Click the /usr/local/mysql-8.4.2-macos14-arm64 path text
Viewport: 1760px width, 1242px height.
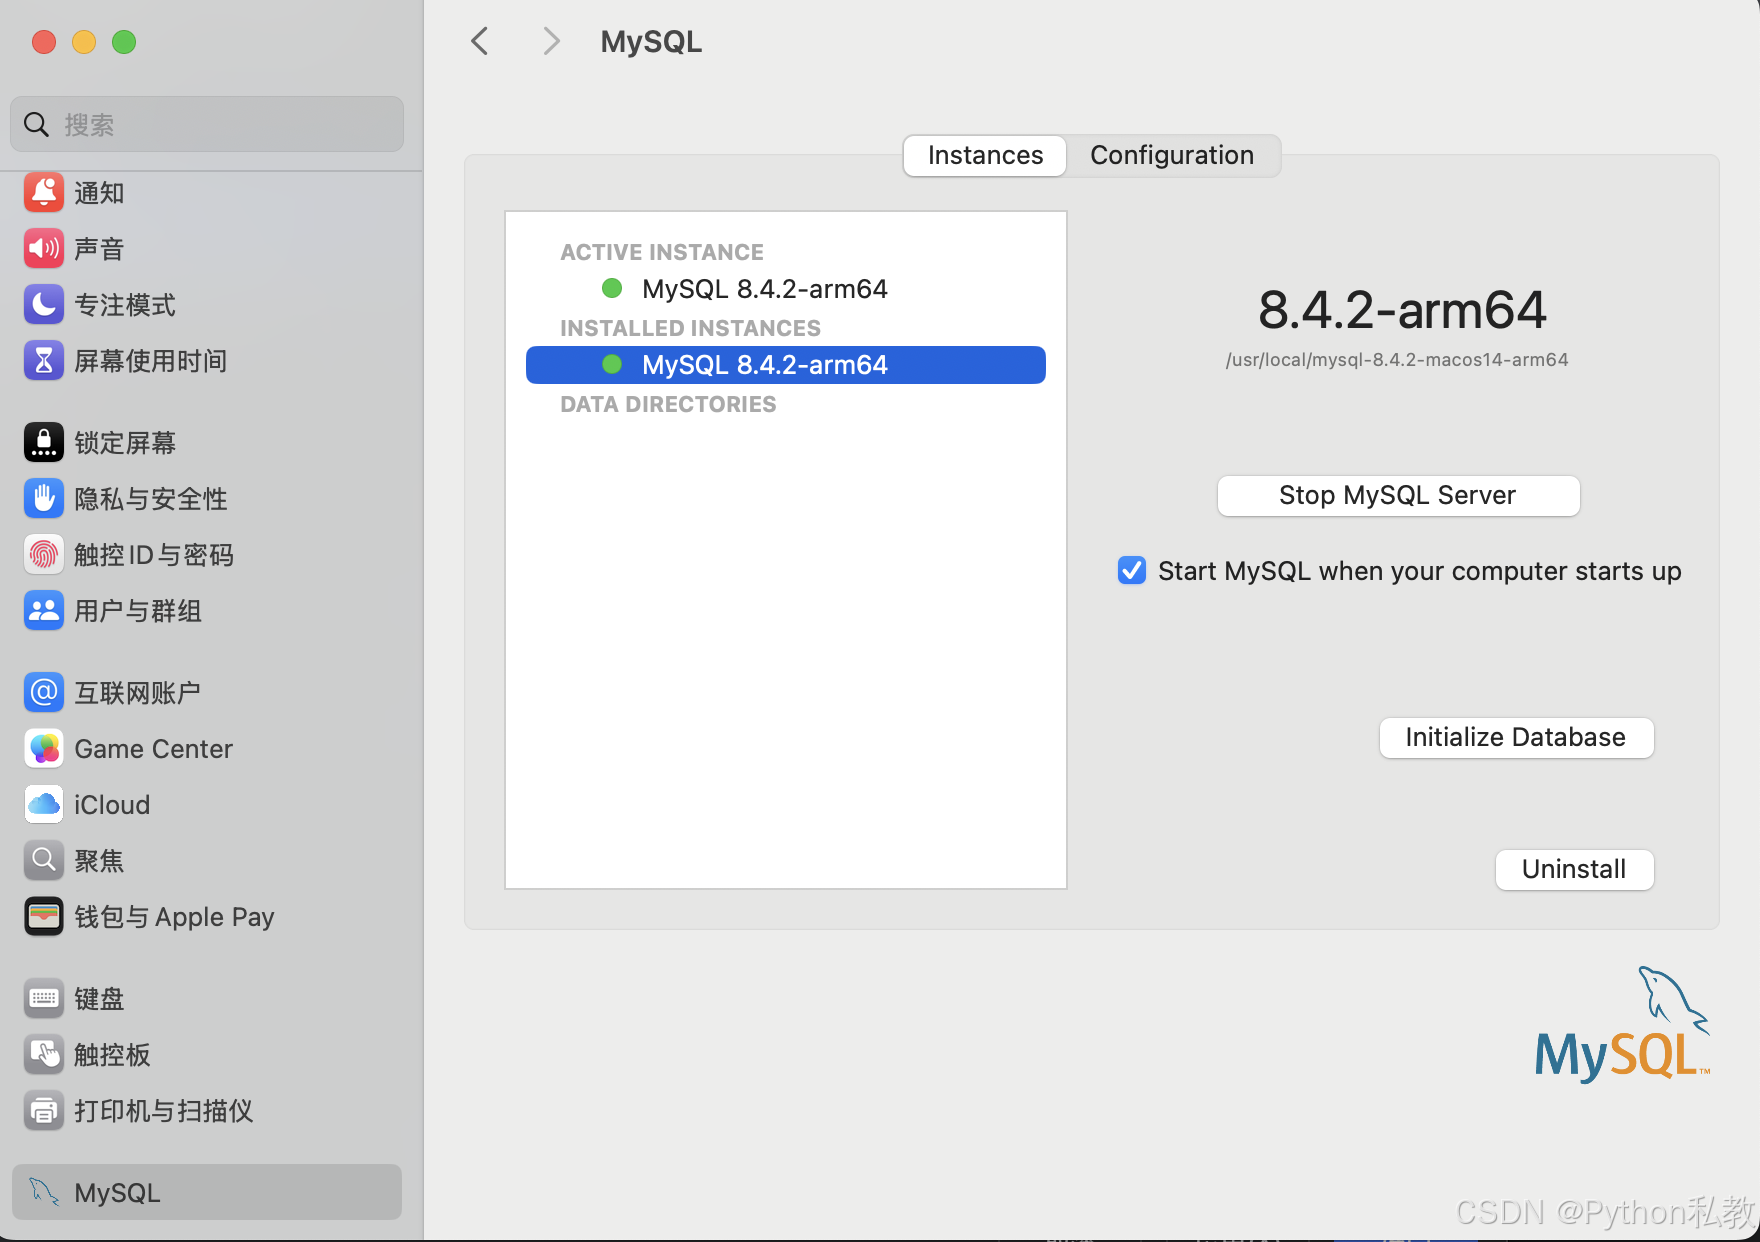coord(1397,360)
